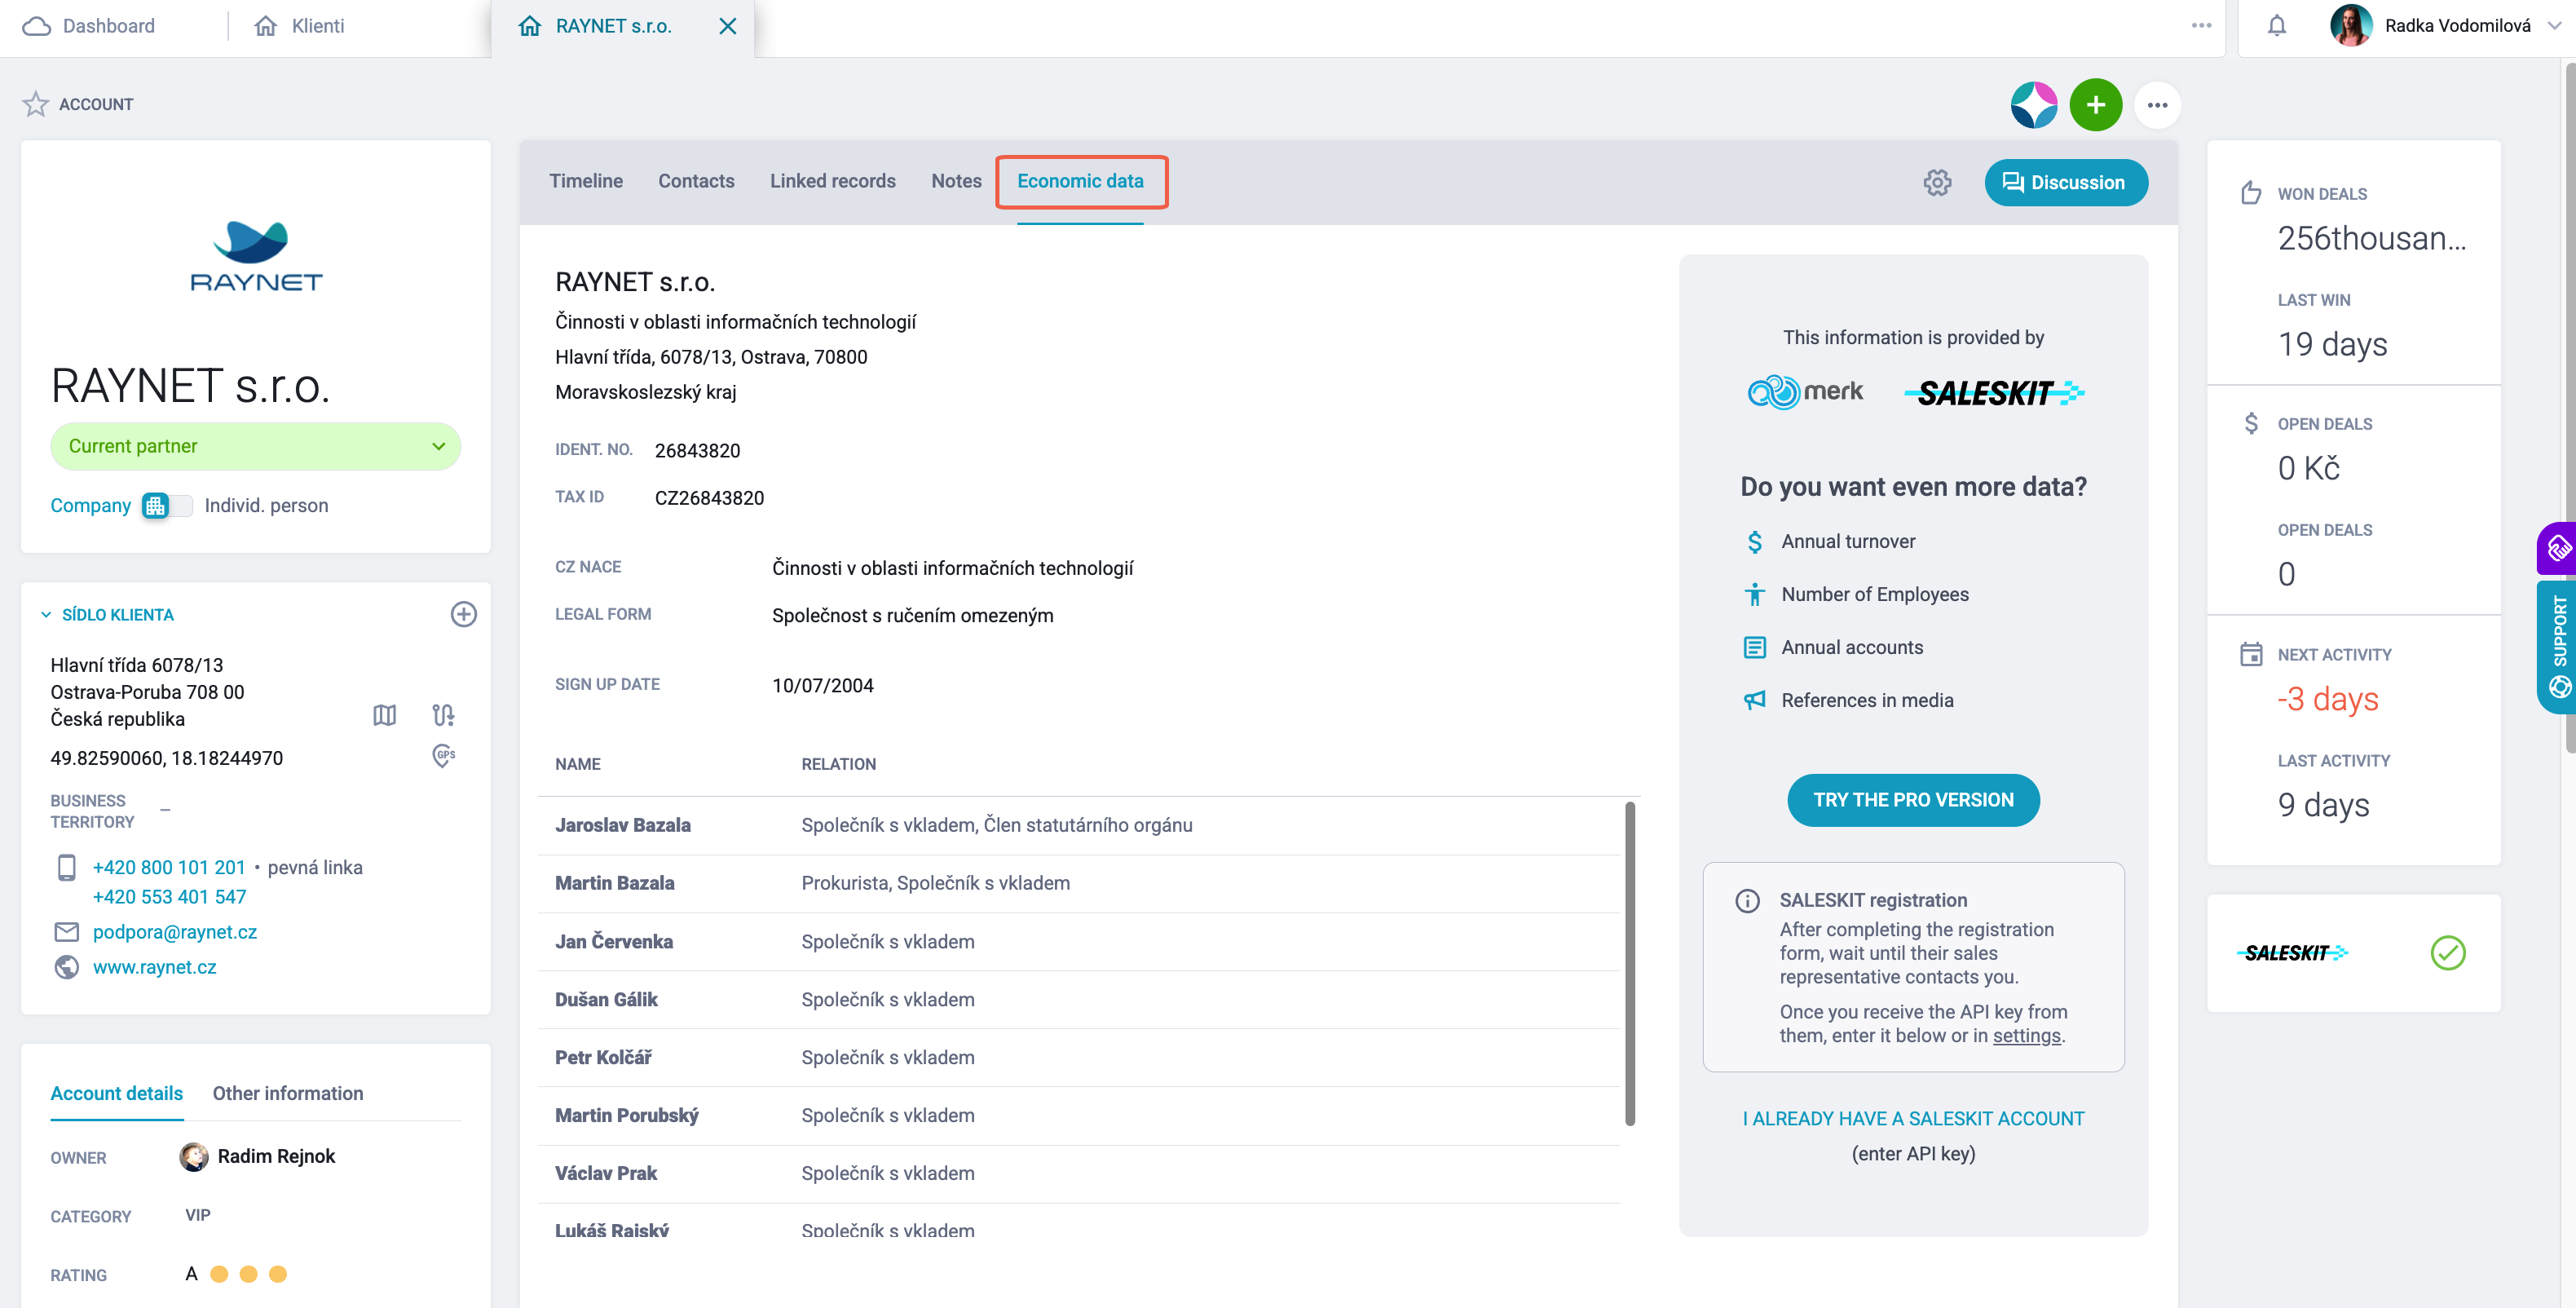2576x1308 pixels.
Task: Open the Linked records tab
Action: pyautogui.click(x=833, y=181)
